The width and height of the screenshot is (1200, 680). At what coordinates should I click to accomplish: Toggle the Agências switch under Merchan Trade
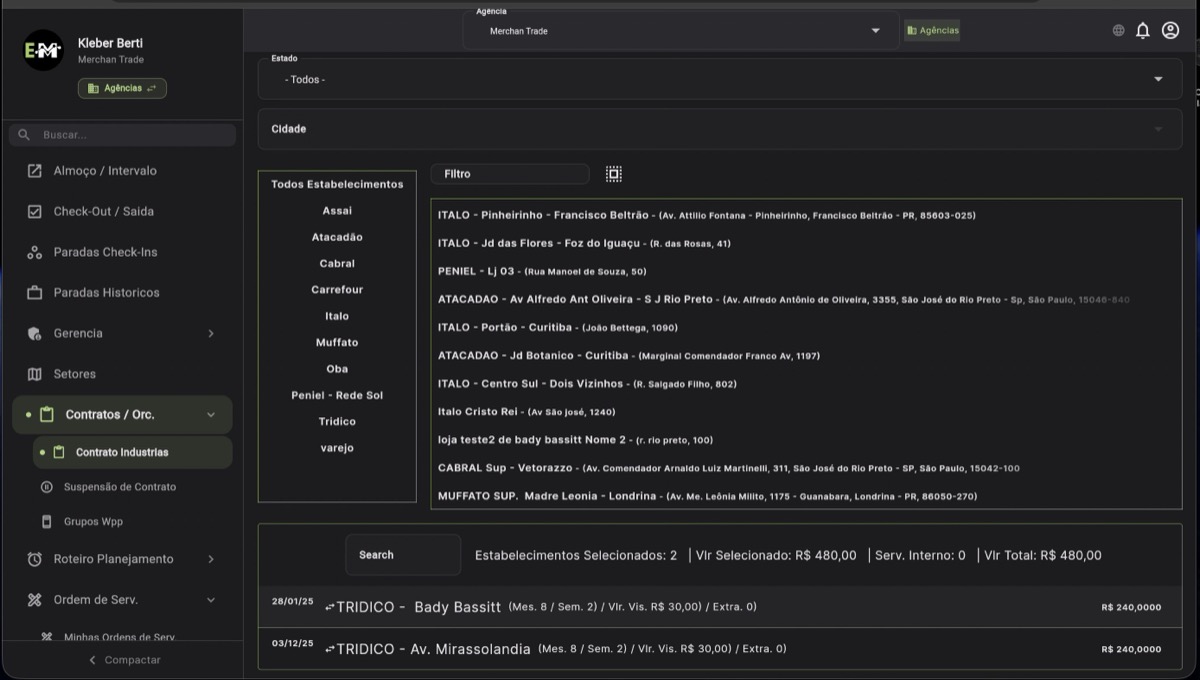pos(122,88)
